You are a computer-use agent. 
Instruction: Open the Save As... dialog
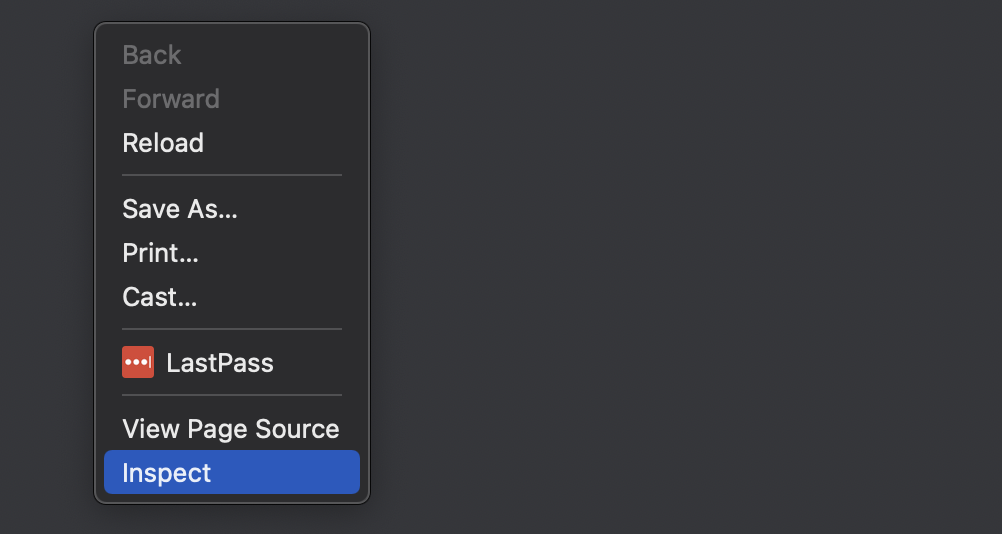180,209
